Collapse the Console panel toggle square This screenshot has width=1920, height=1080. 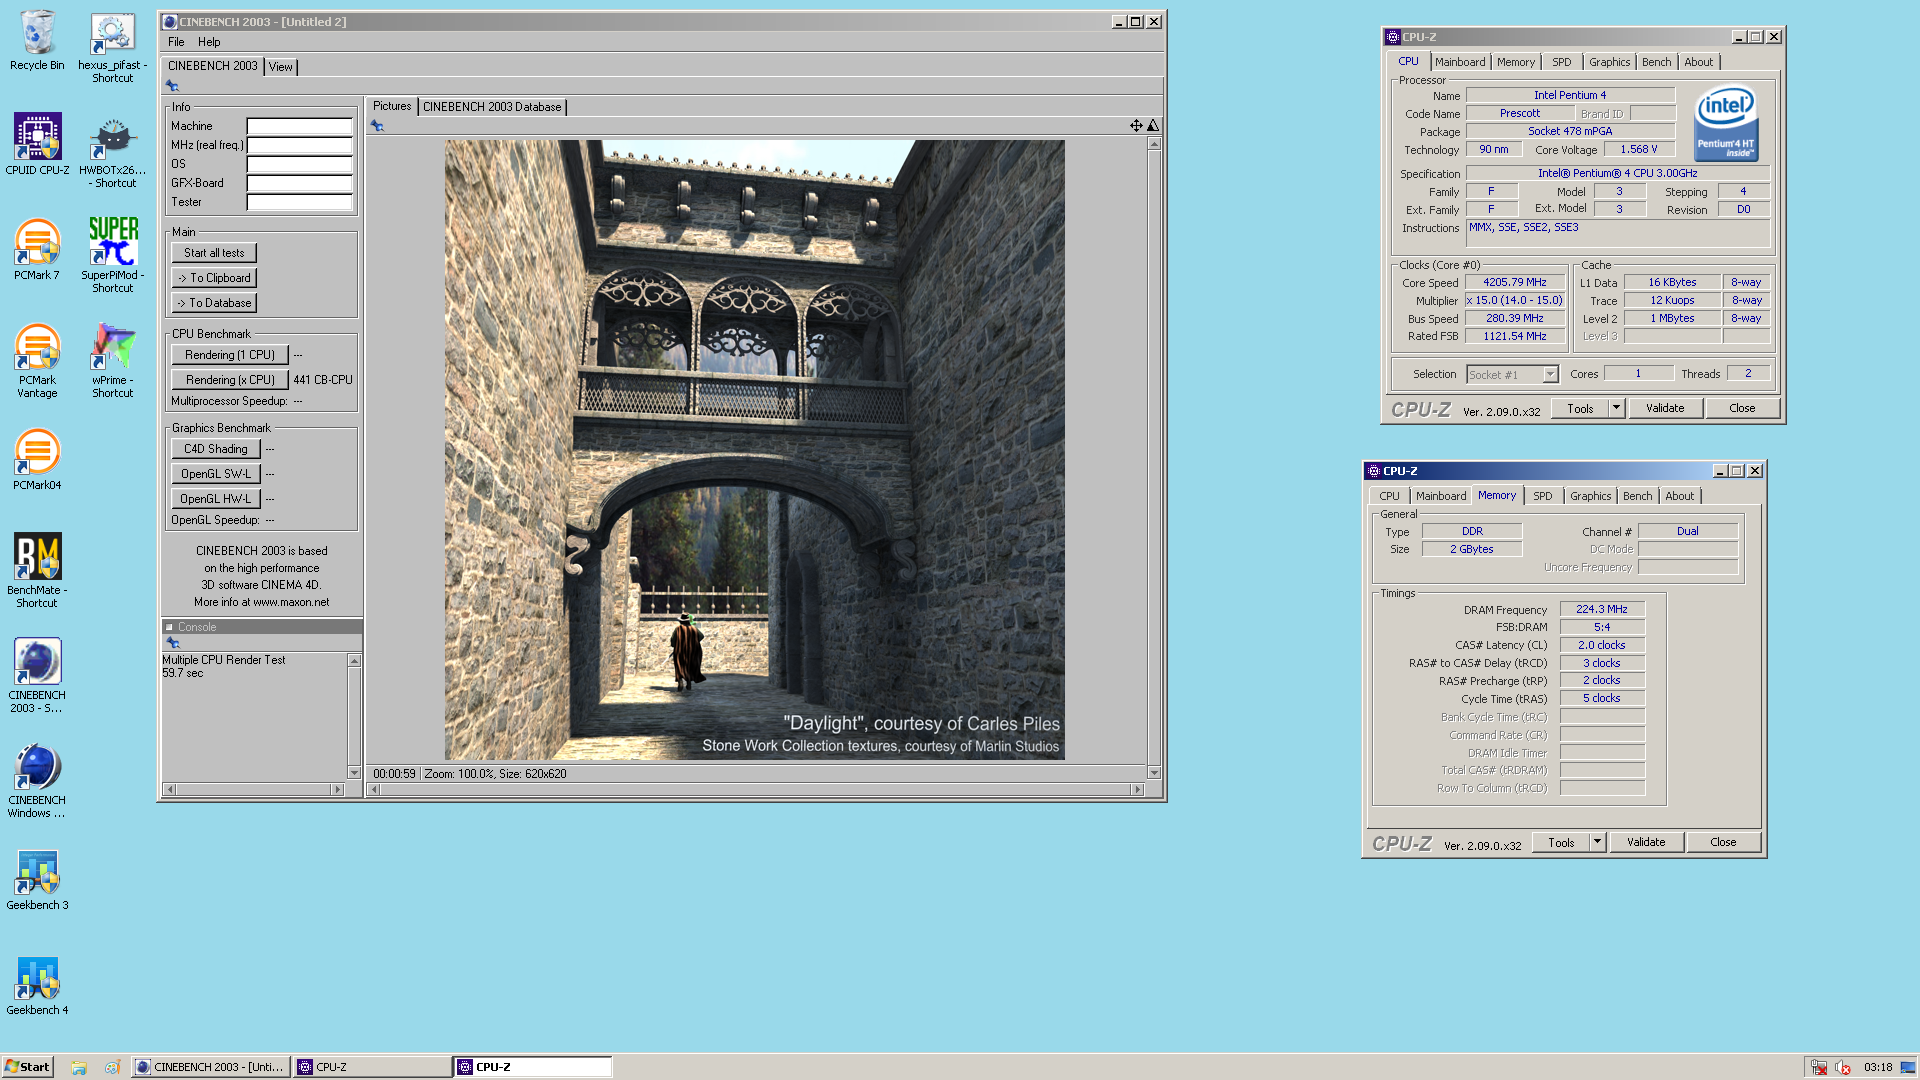point(169,627)
